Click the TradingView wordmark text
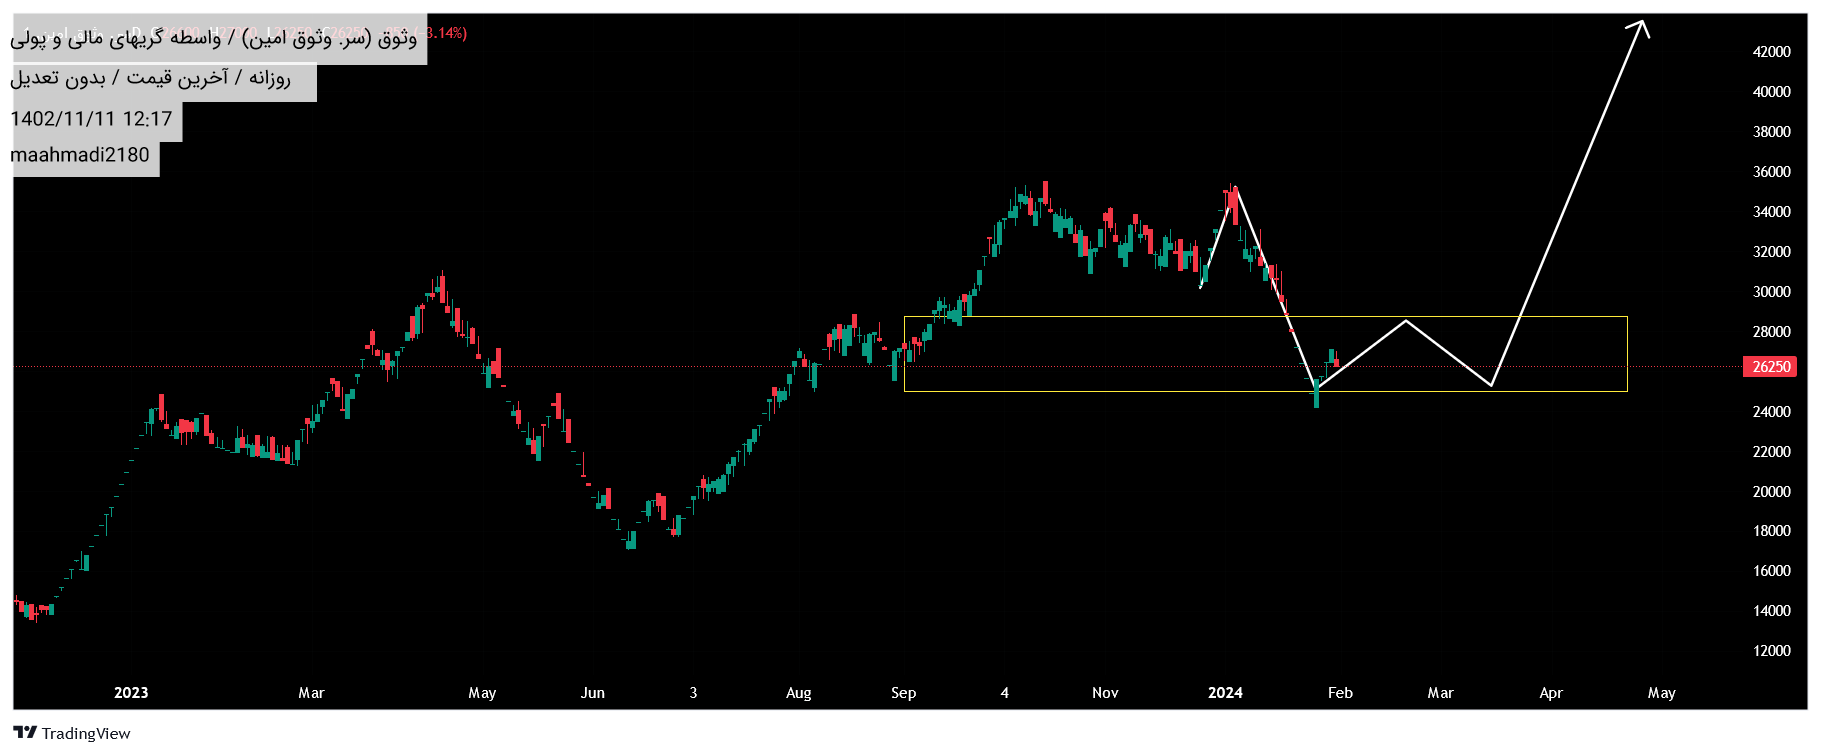The width and height of the screenshot is (1821, 754). point(86,734)
